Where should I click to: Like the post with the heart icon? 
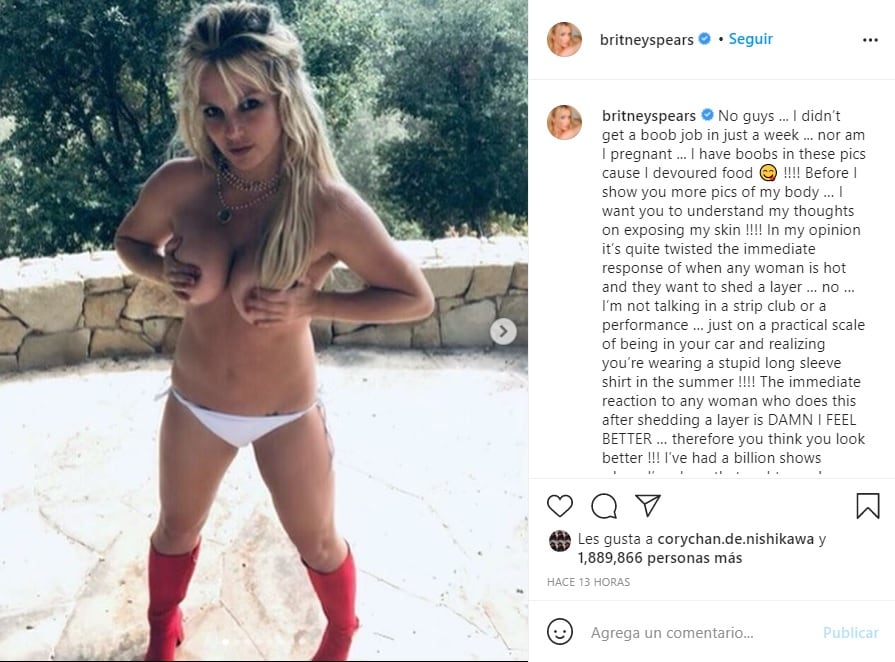(x=559, y=506)
